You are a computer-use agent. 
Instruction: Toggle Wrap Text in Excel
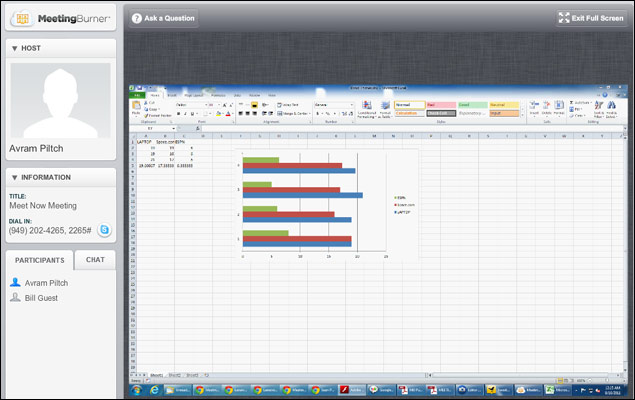tap(288, 105)
